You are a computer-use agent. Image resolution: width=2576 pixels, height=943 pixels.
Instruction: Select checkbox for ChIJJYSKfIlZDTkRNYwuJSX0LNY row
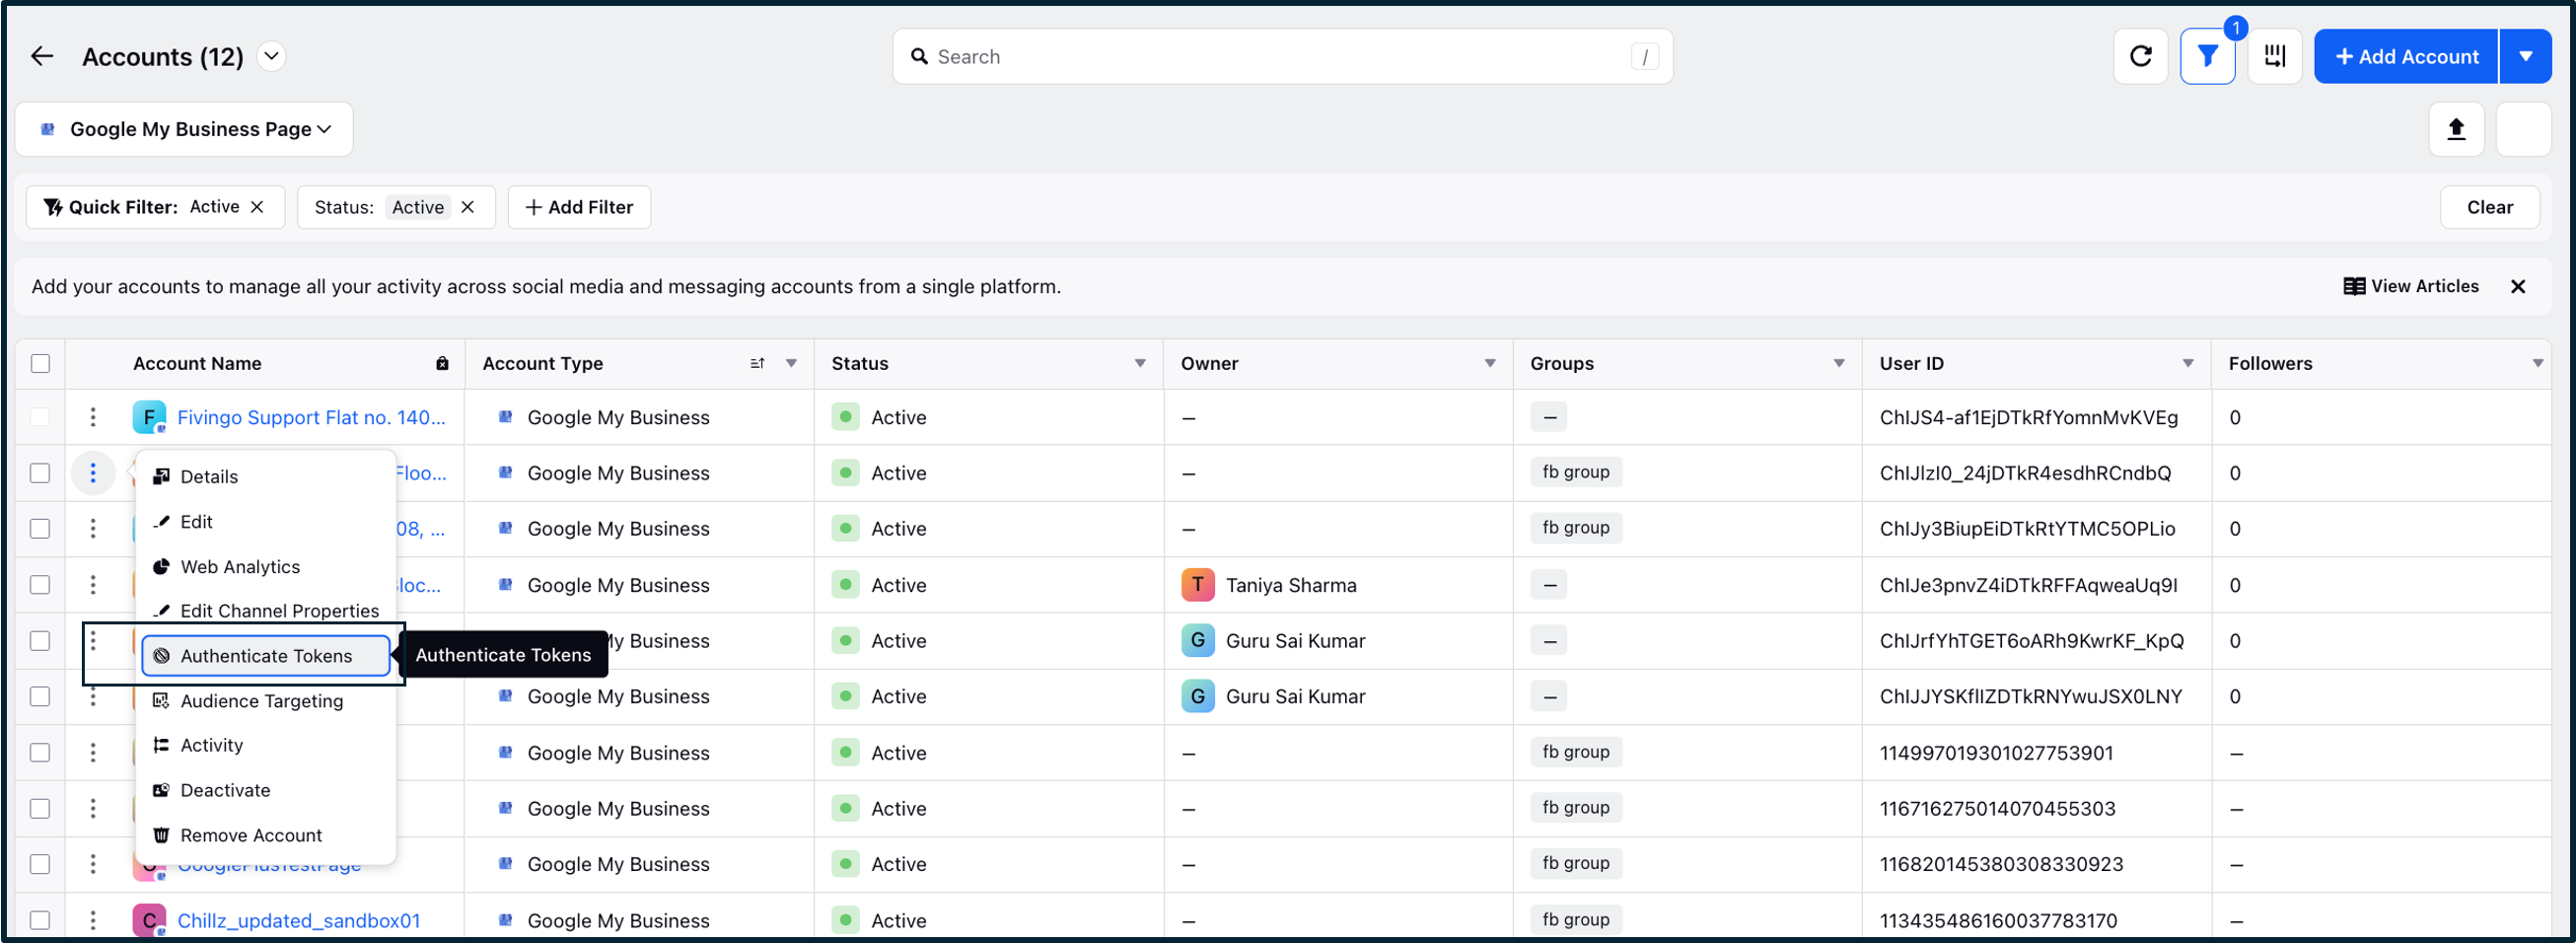pos(40,696)
